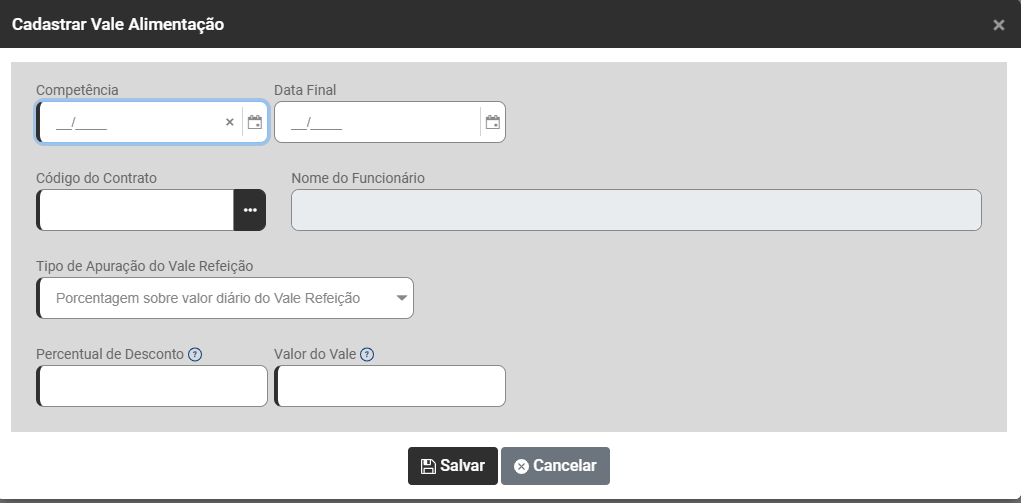Click the Nome do Funcionário field
Screen dimensions: 1021x503
636,210
